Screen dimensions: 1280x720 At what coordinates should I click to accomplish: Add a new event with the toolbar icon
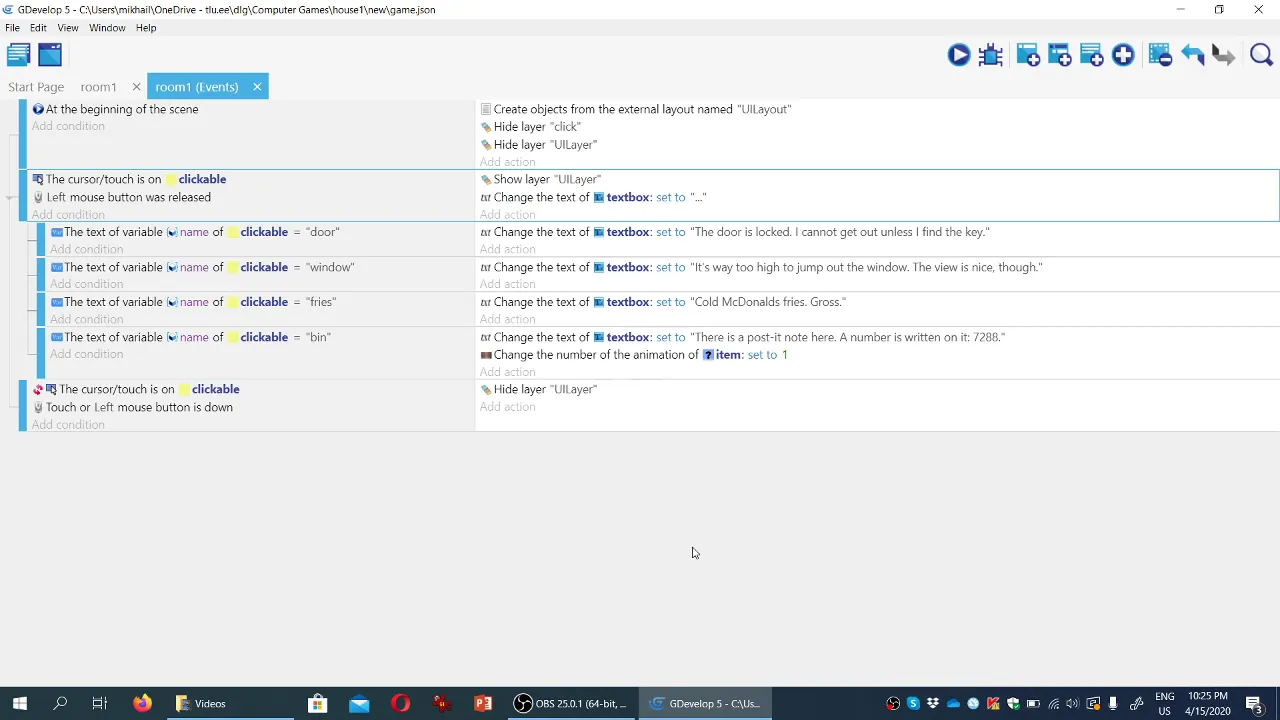click(1028, 55)
